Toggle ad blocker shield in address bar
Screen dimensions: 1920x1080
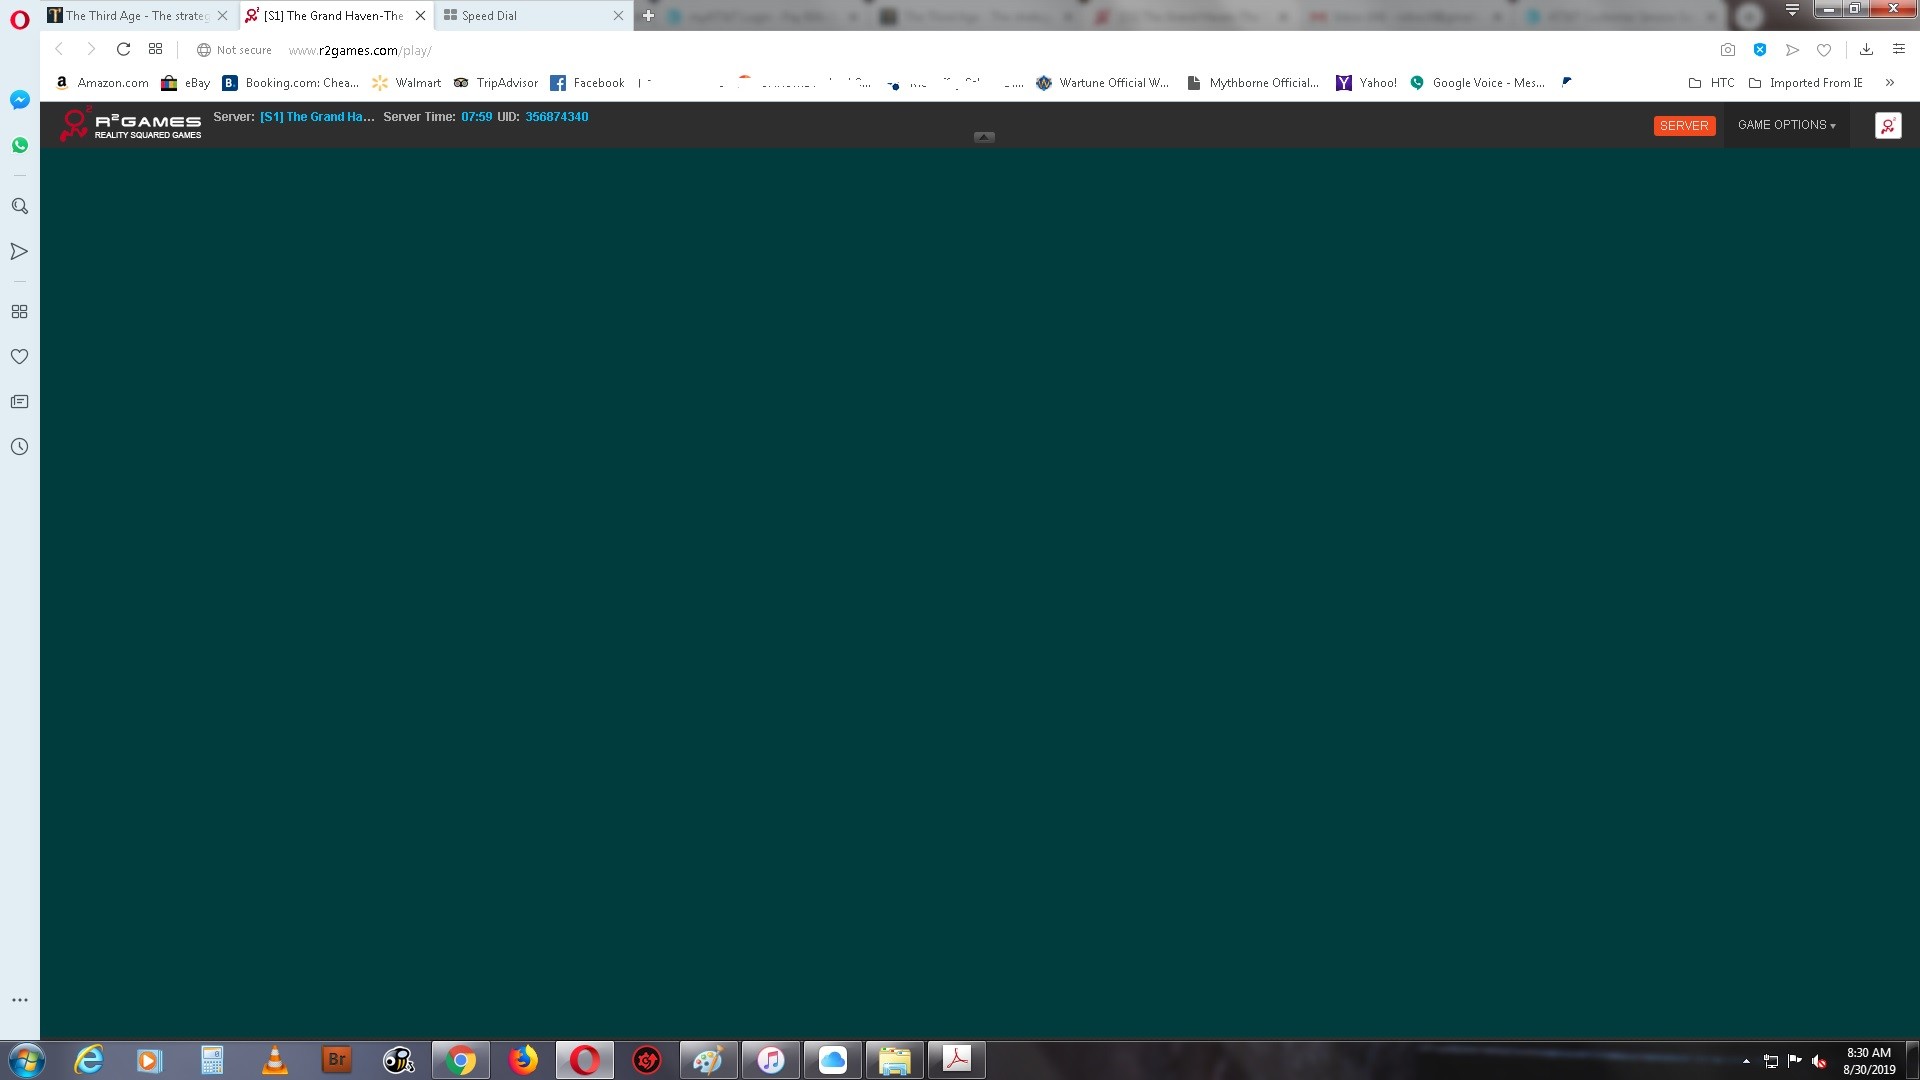point(1760,50)
